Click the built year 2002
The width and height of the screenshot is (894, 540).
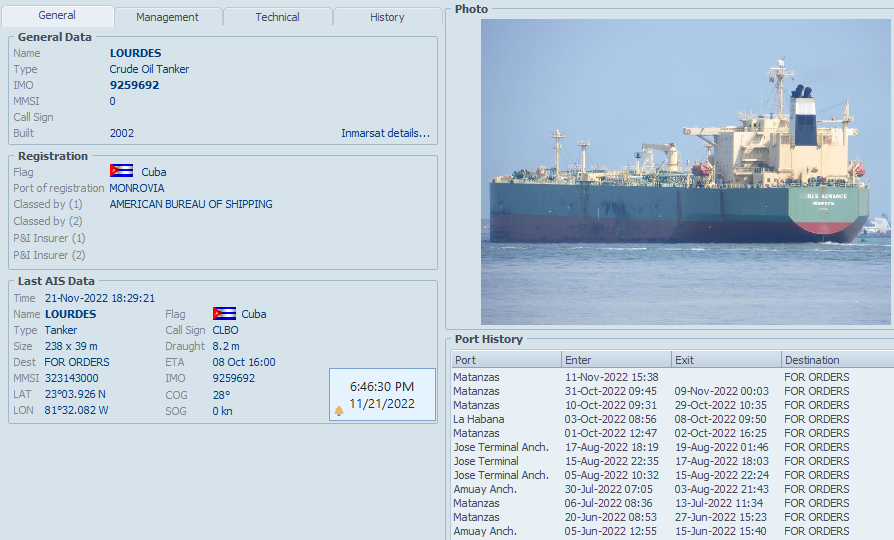[122, 133]
